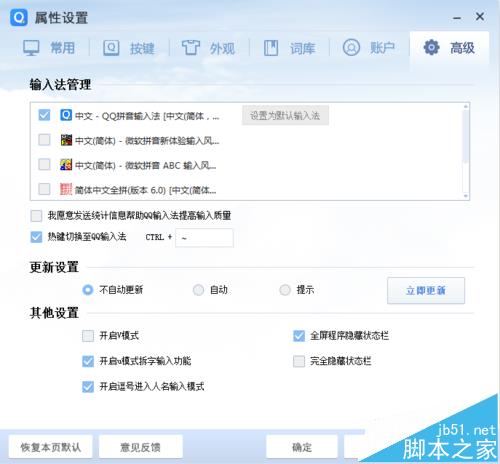The width and height of the screenshot is (500, 464).
Task: Select the 自动 update radio button
Action: [x=198, y=290]
